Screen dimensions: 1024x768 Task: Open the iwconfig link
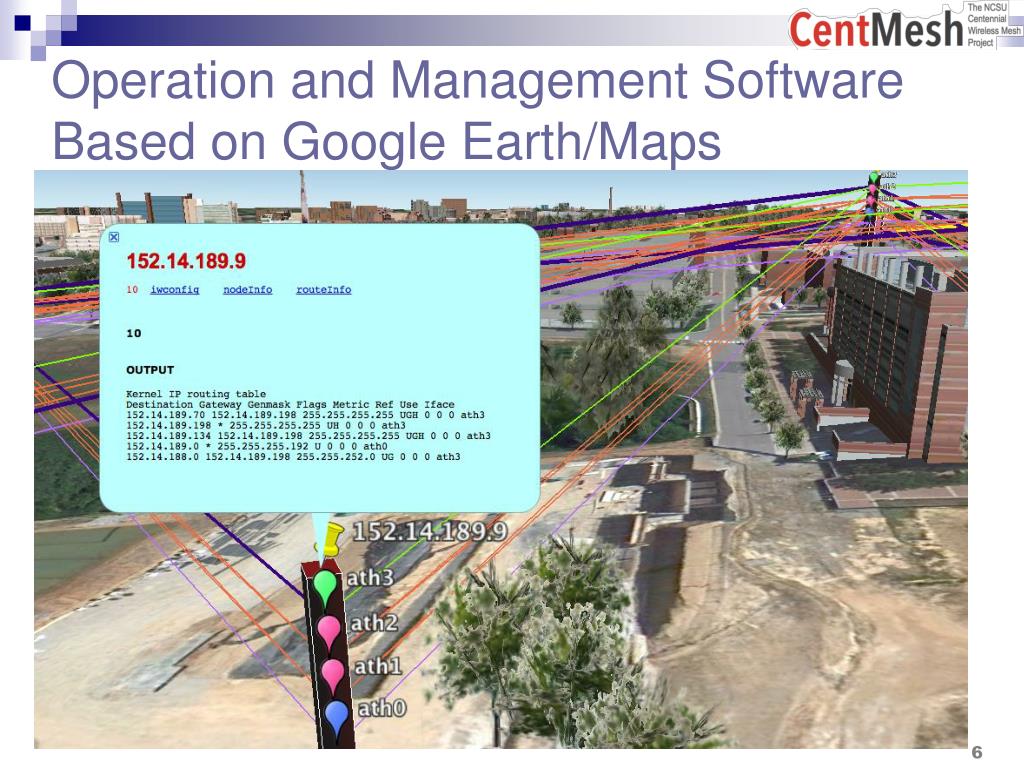[174, 289]
